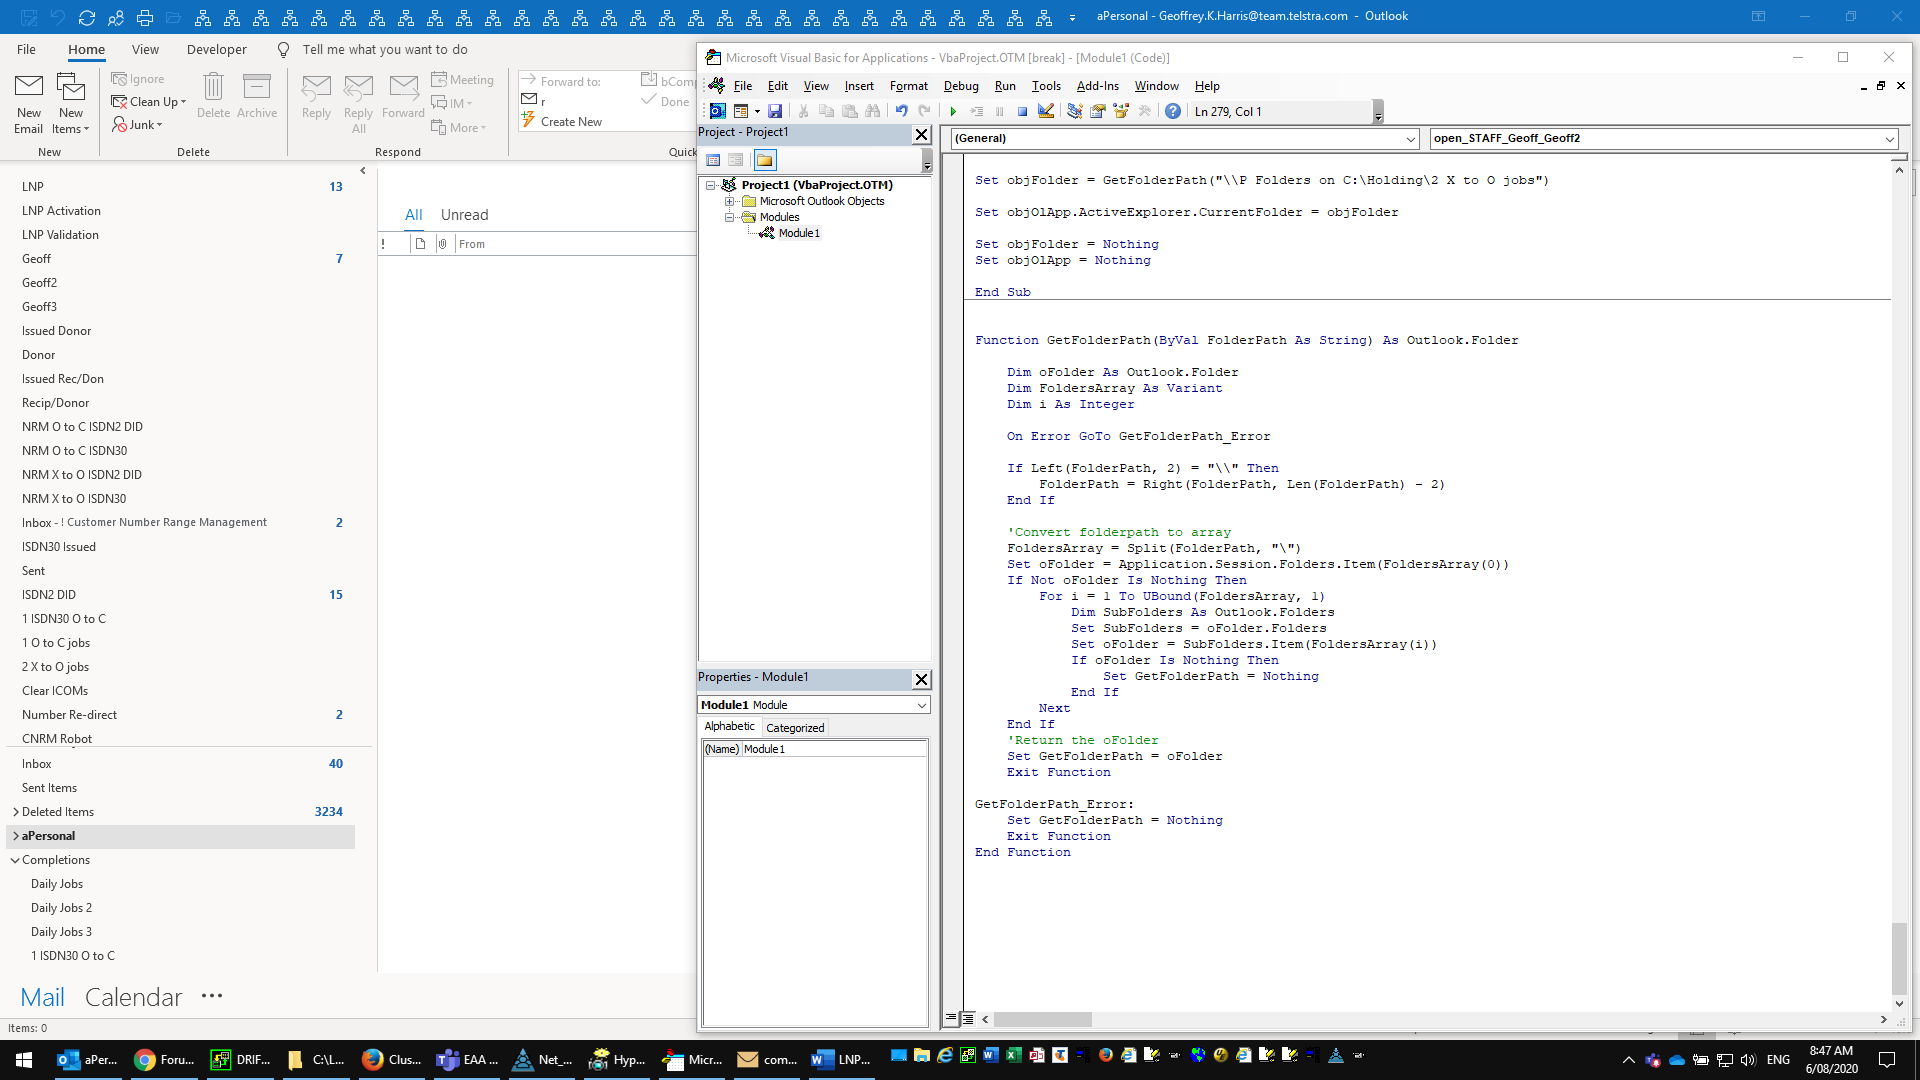Click Send/Receive sync icon in Outlook title bar
Screen dimensions: 1920x1080
(86, 17)
